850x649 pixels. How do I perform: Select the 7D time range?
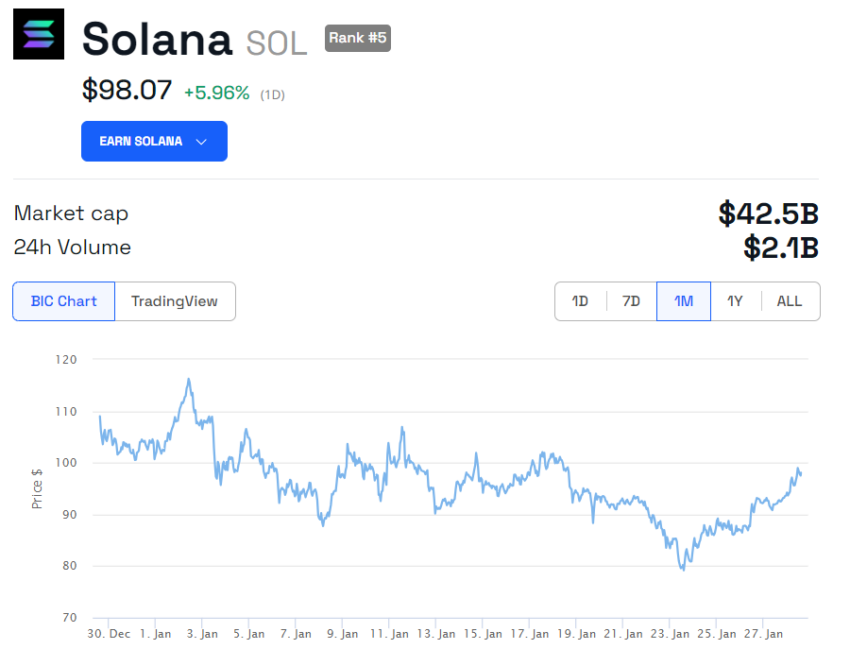coord(631,301)
